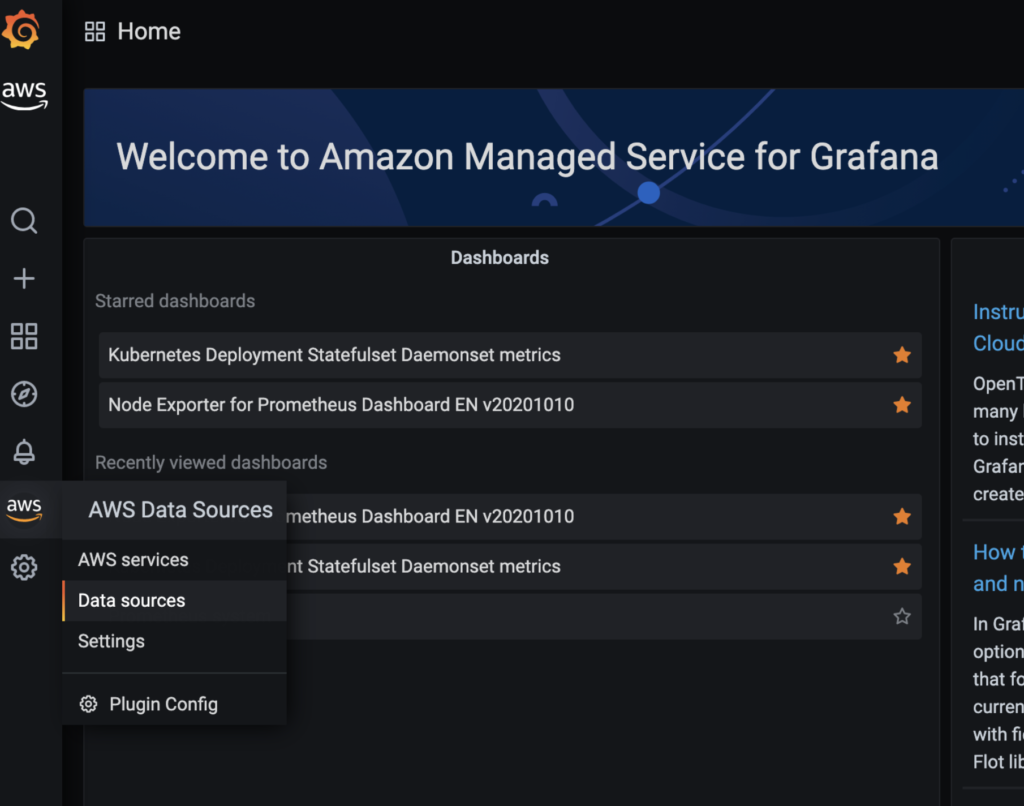
Task: Click the Welcome to Amazon Managed Service banner
Action: 554,157
